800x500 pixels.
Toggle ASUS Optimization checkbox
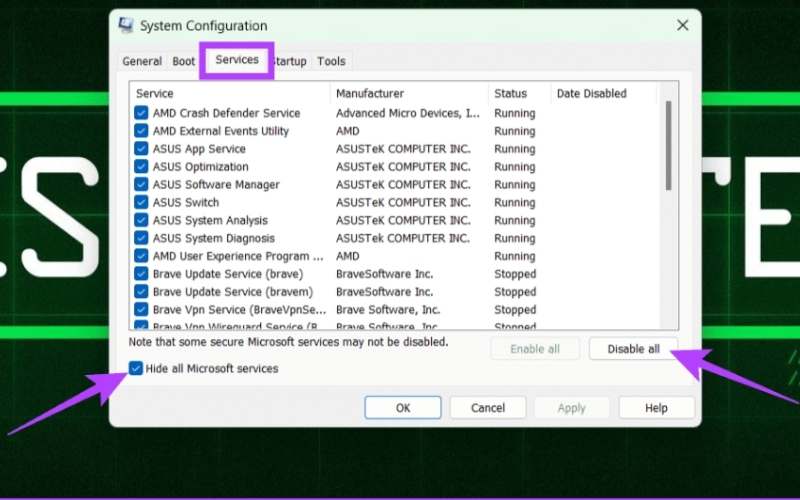(x=141, y=166)
